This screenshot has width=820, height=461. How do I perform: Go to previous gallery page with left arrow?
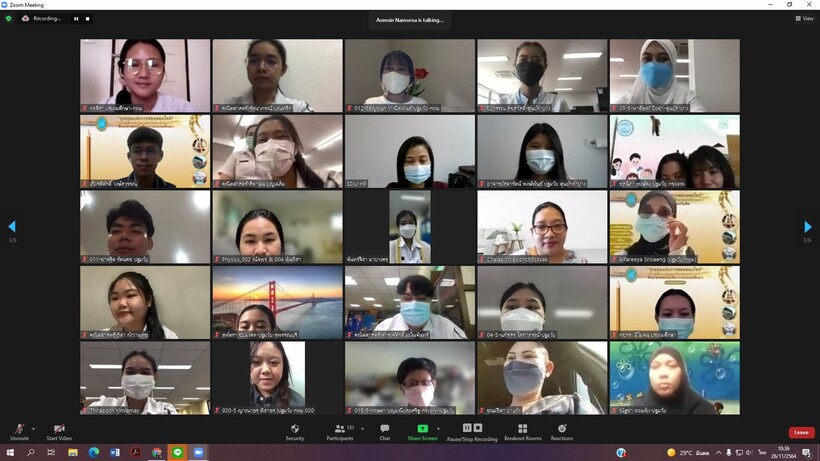pos(12,227)
